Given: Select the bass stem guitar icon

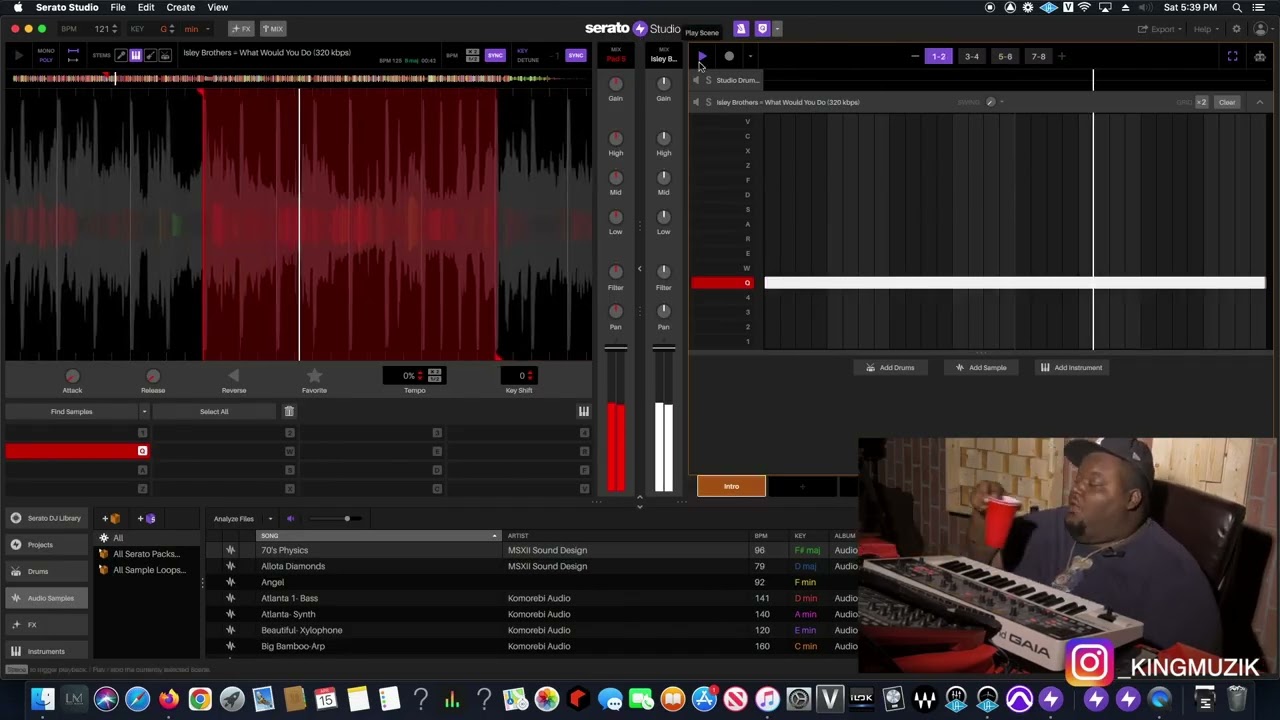Looking at the screenshot, I should point(150,55).
